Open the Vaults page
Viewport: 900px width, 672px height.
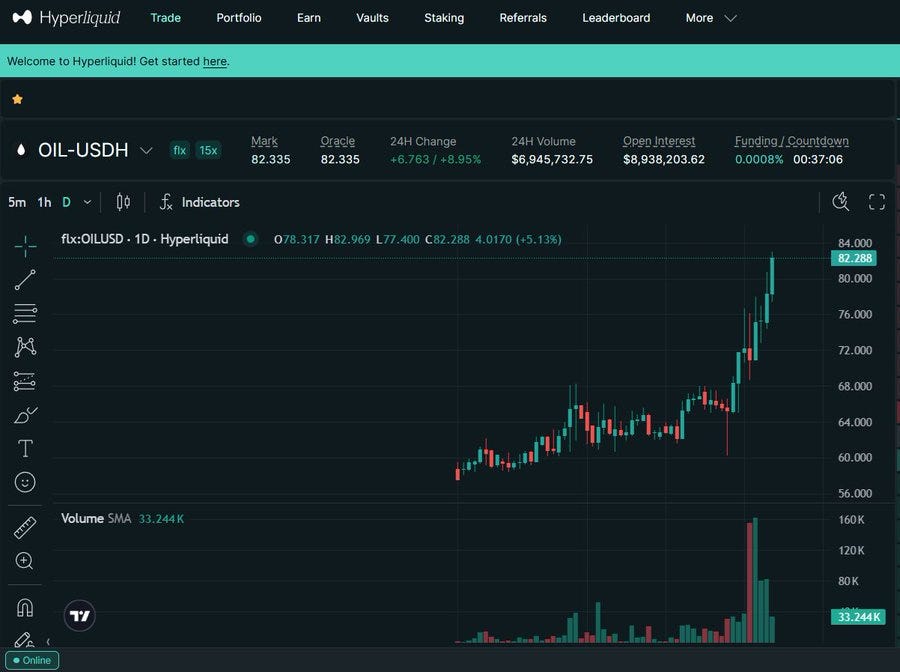(x=373, y=18)
